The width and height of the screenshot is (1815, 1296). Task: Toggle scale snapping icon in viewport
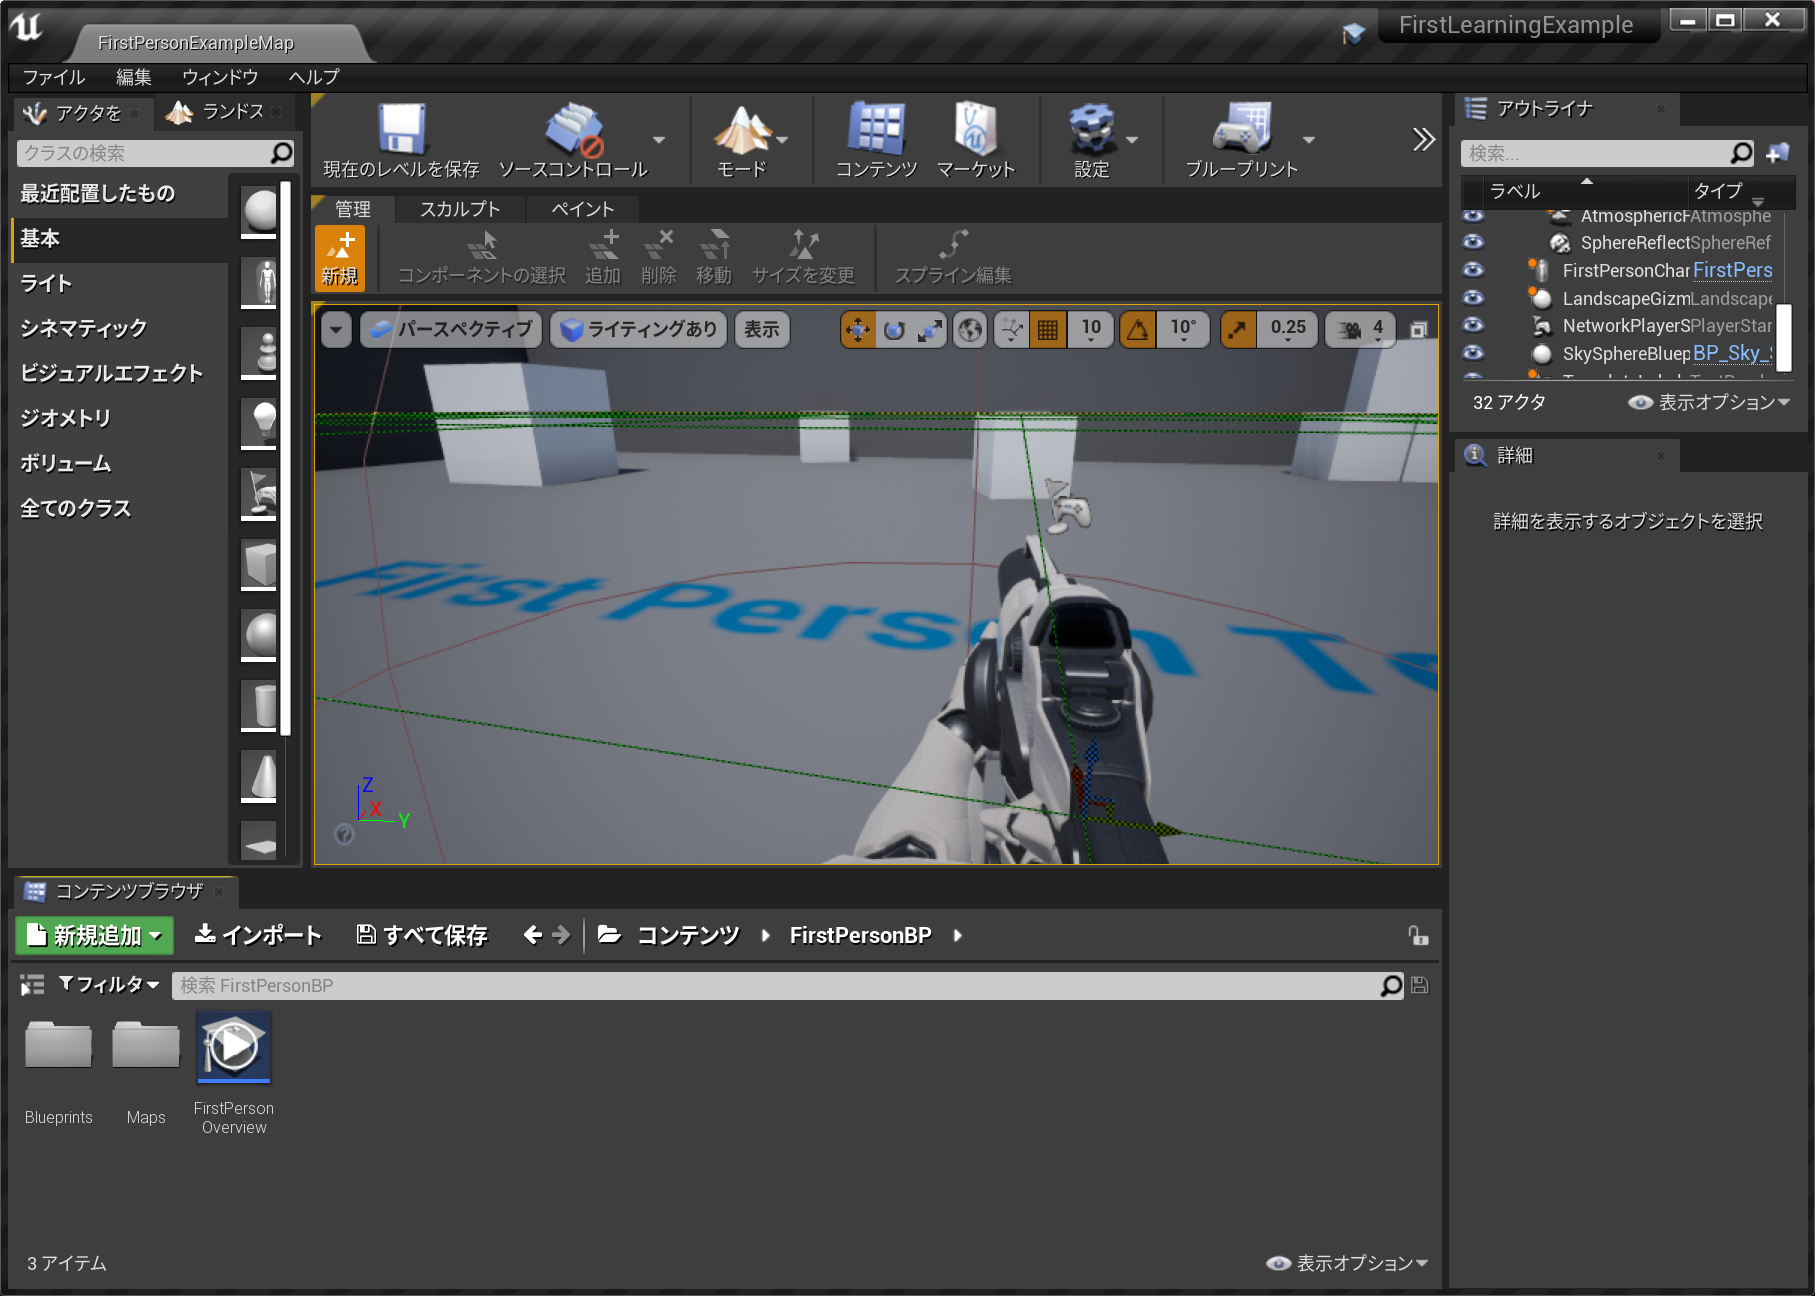pos(1238,329)
